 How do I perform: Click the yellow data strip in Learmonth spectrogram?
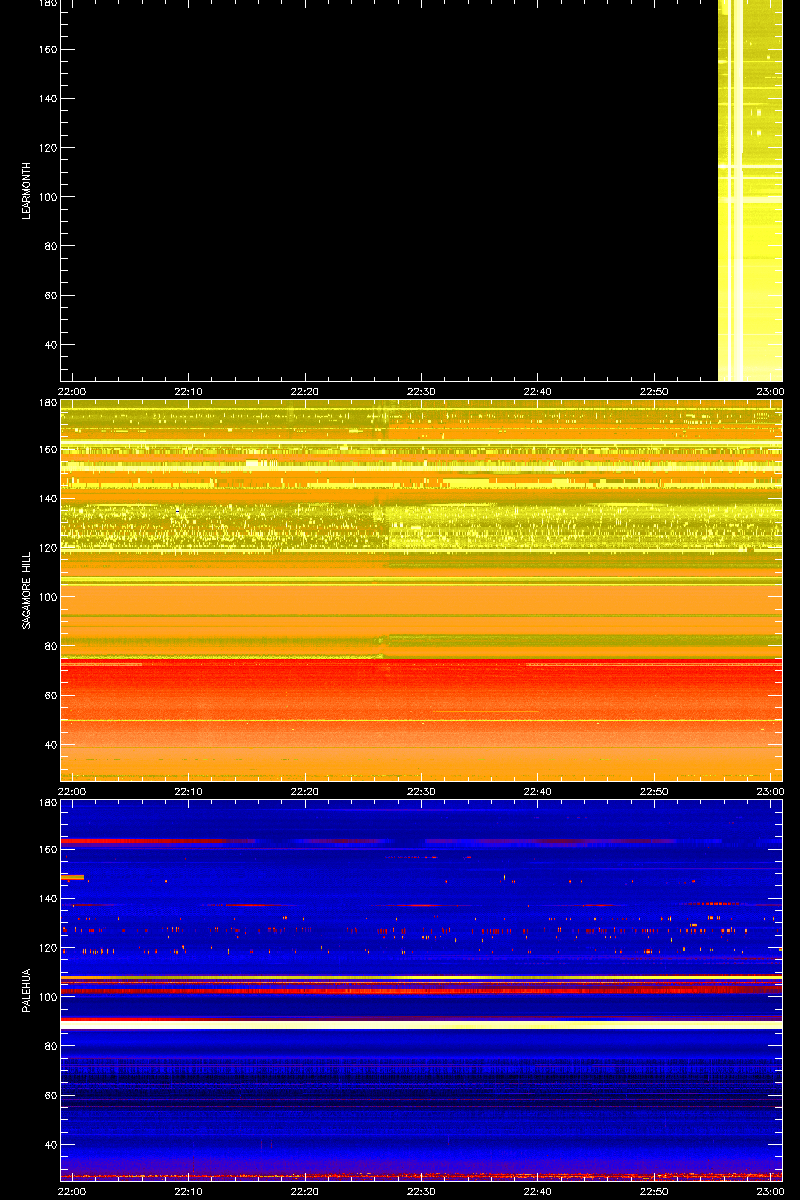(x=750, y=191)
